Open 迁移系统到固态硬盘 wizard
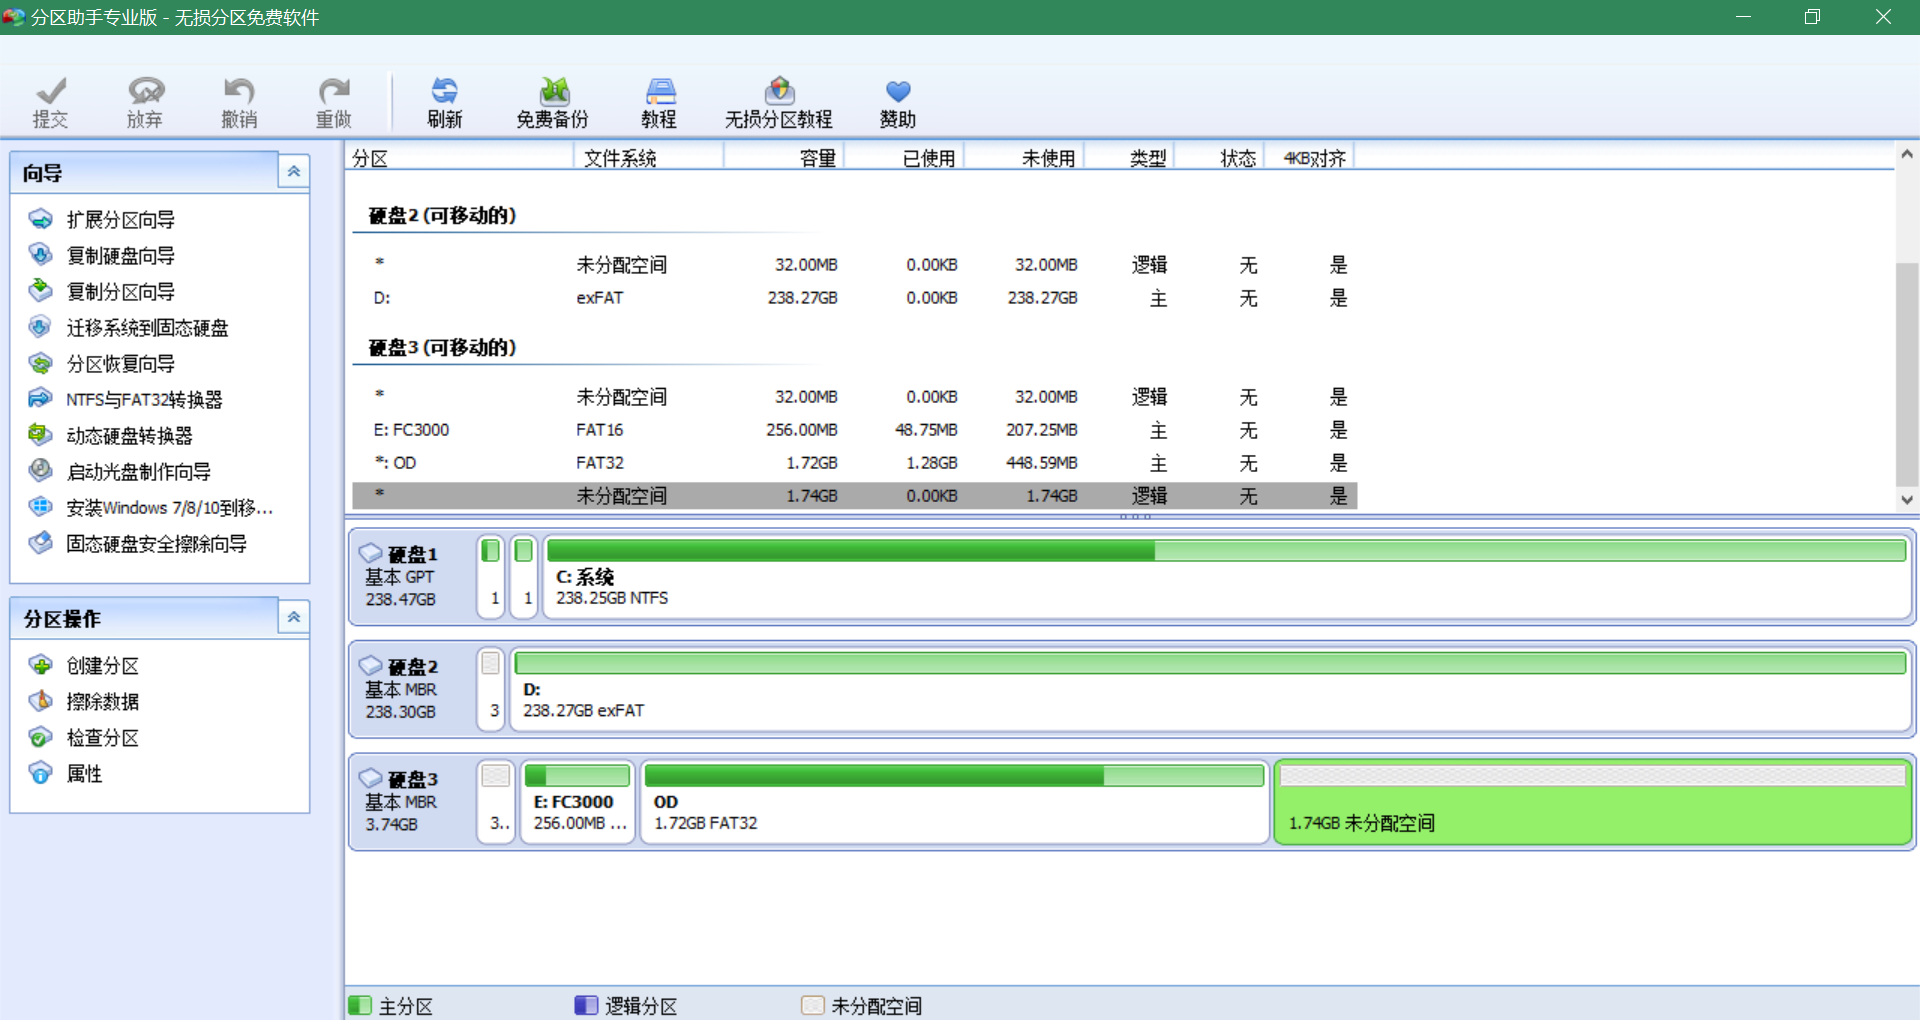The image size is (1920, 1020). [147, 328]
